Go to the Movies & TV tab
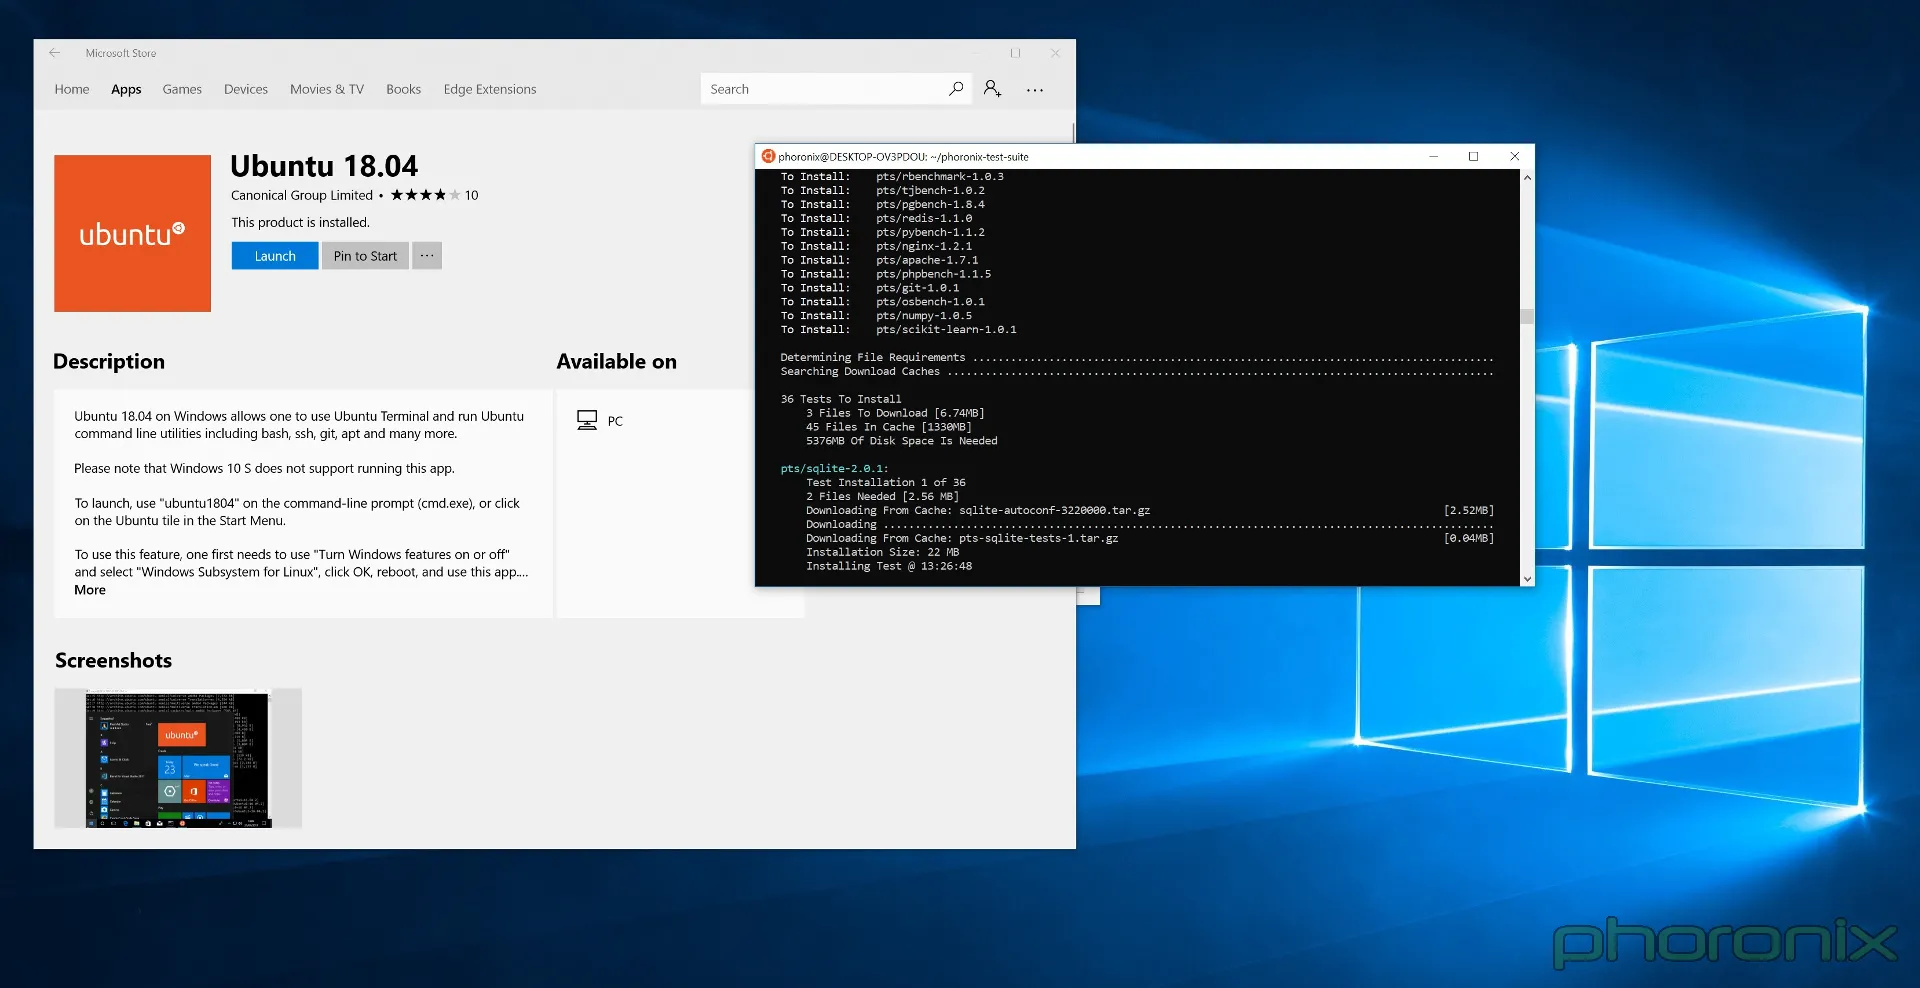The image size is (1920, 988). point(327,89)
